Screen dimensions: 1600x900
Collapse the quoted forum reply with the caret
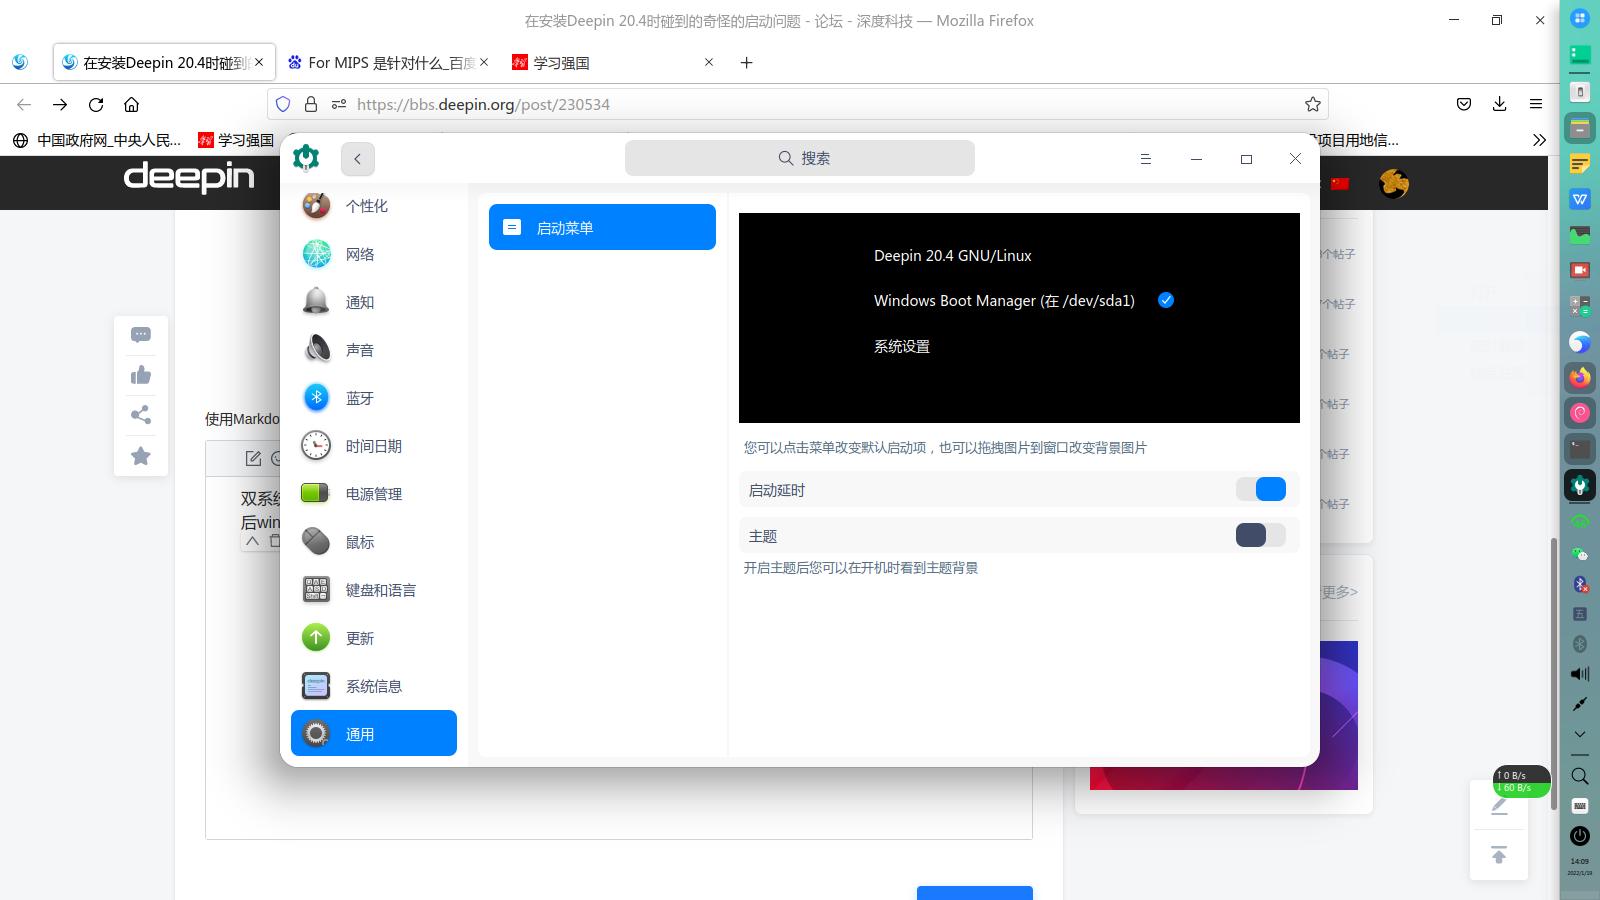pyautogui.click(x=253, y=541)
